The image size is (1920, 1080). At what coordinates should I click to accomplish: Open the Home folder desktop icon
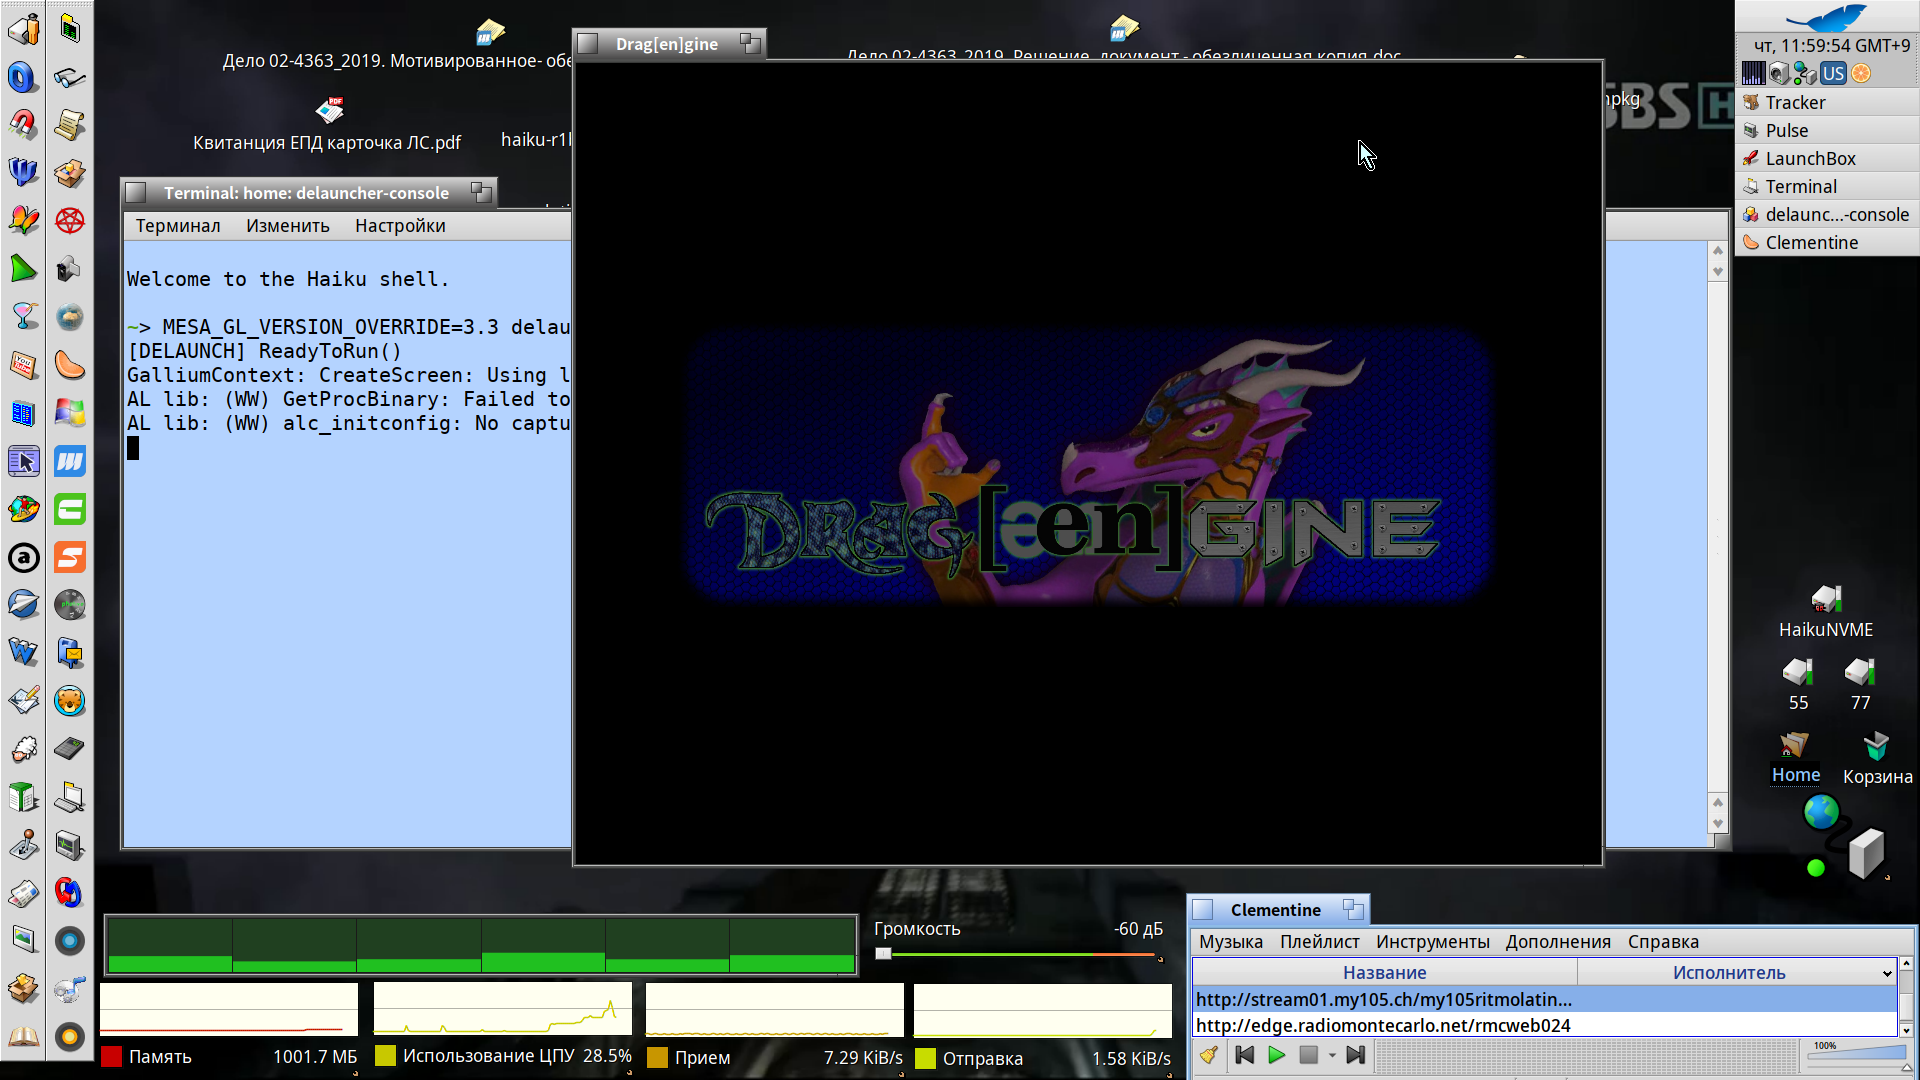click(x=1795, y=758)
